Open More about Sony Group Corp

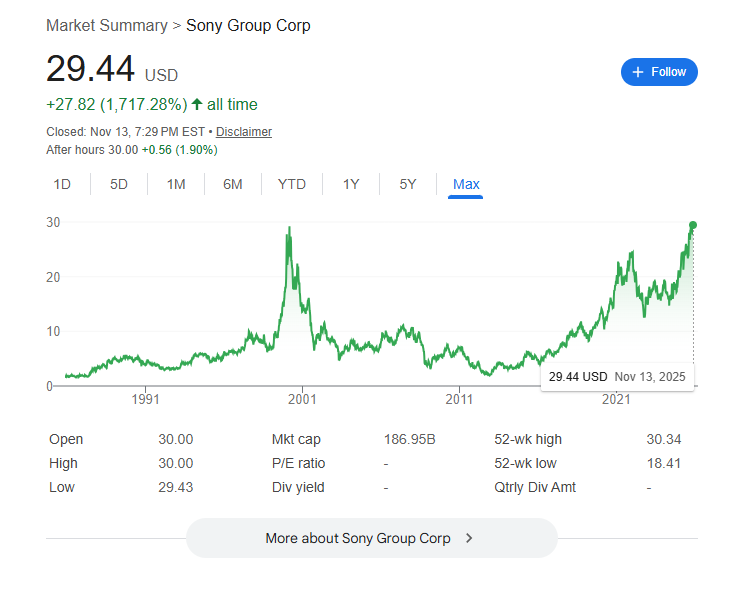tap(358, 538)
